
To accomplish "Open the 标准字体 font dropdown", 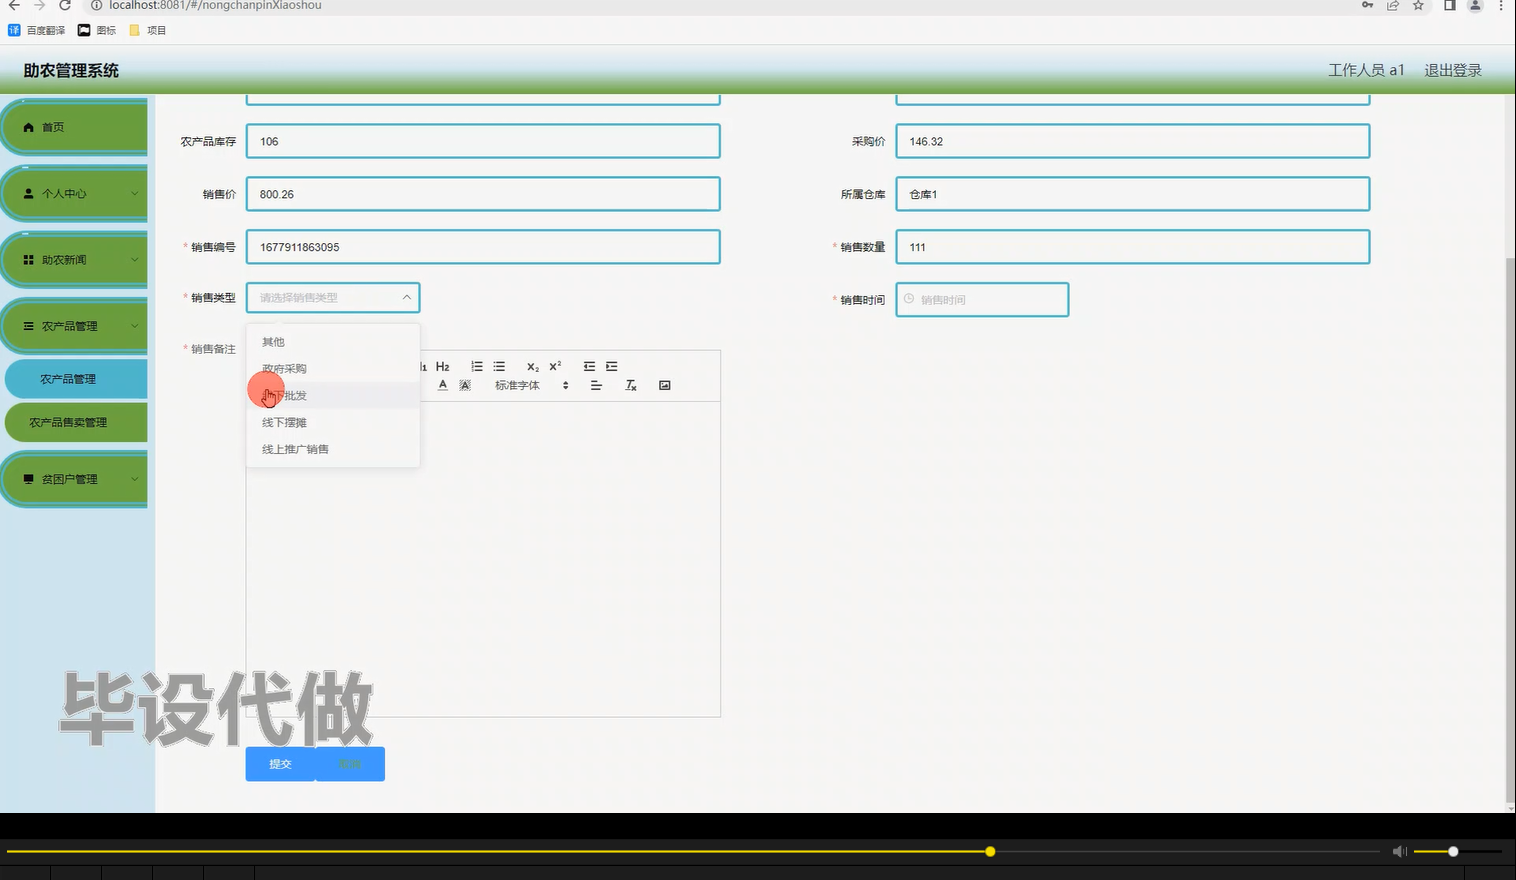I will pyautogui.click(x=531, y=385).
